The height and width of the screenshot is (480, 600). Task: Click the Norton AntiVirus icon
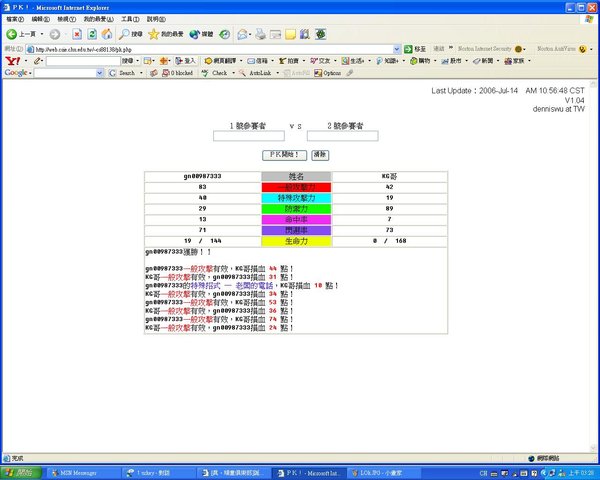coord(582,49)
